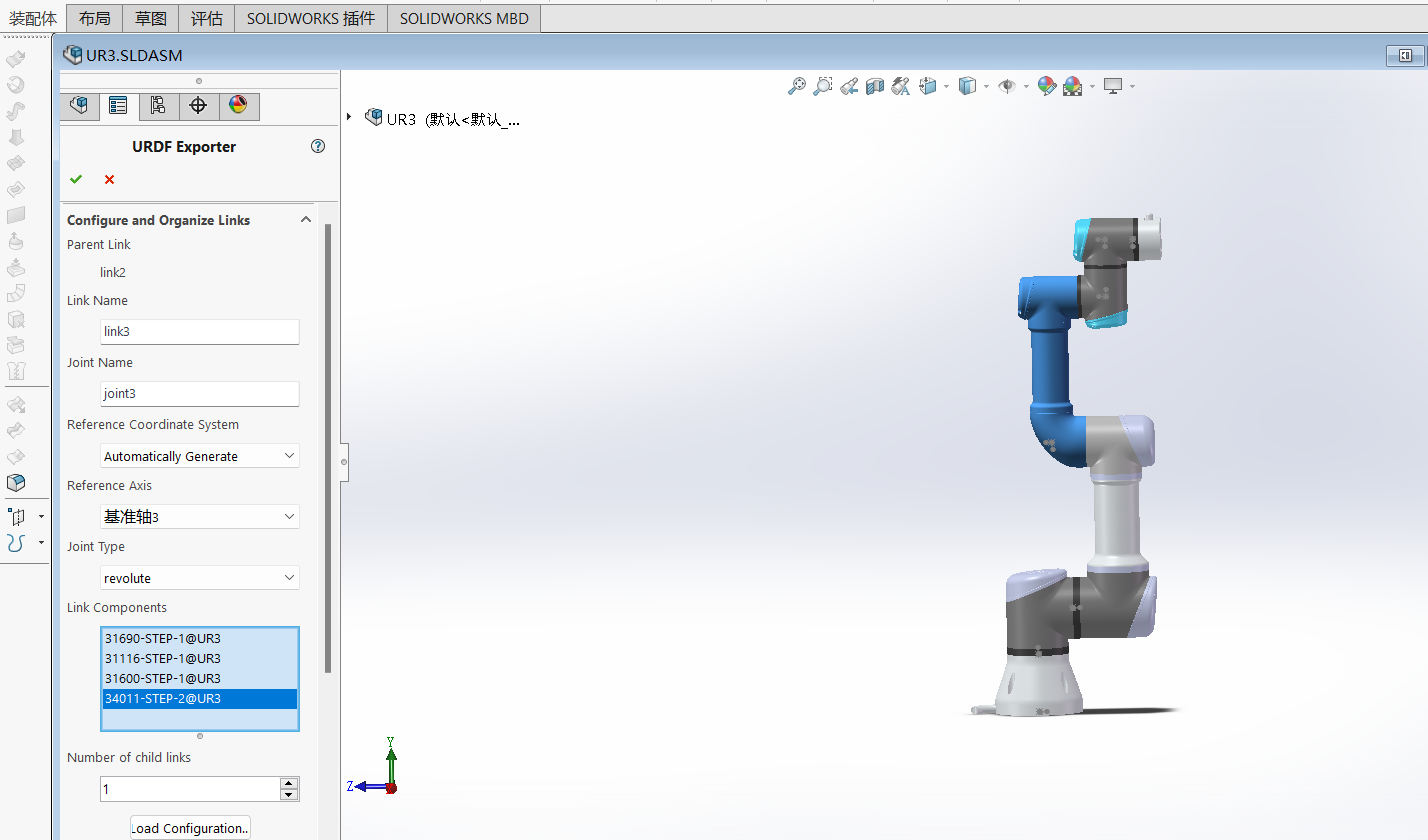Image resolution: width=1428 pixels, height=840 pixels.
Task: Select the FeatureManager design tree tab icon
Action: point(79,106)
